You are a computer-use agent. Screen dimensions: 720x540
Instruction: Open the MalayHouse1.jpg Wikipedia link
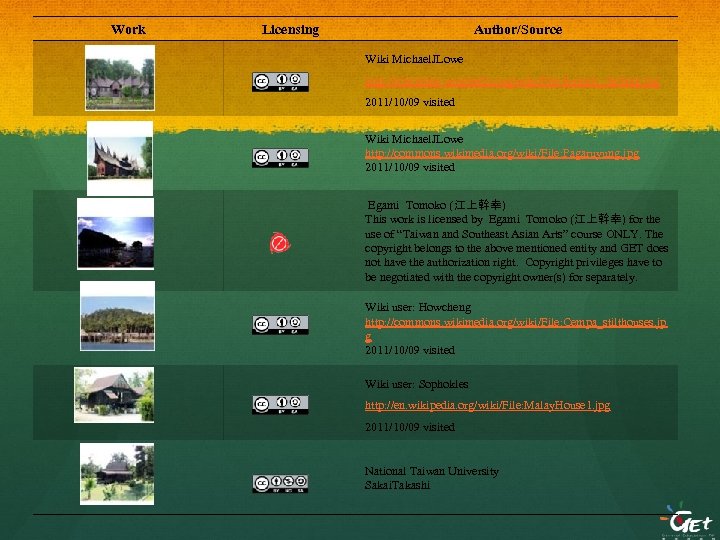pos(488,405)
